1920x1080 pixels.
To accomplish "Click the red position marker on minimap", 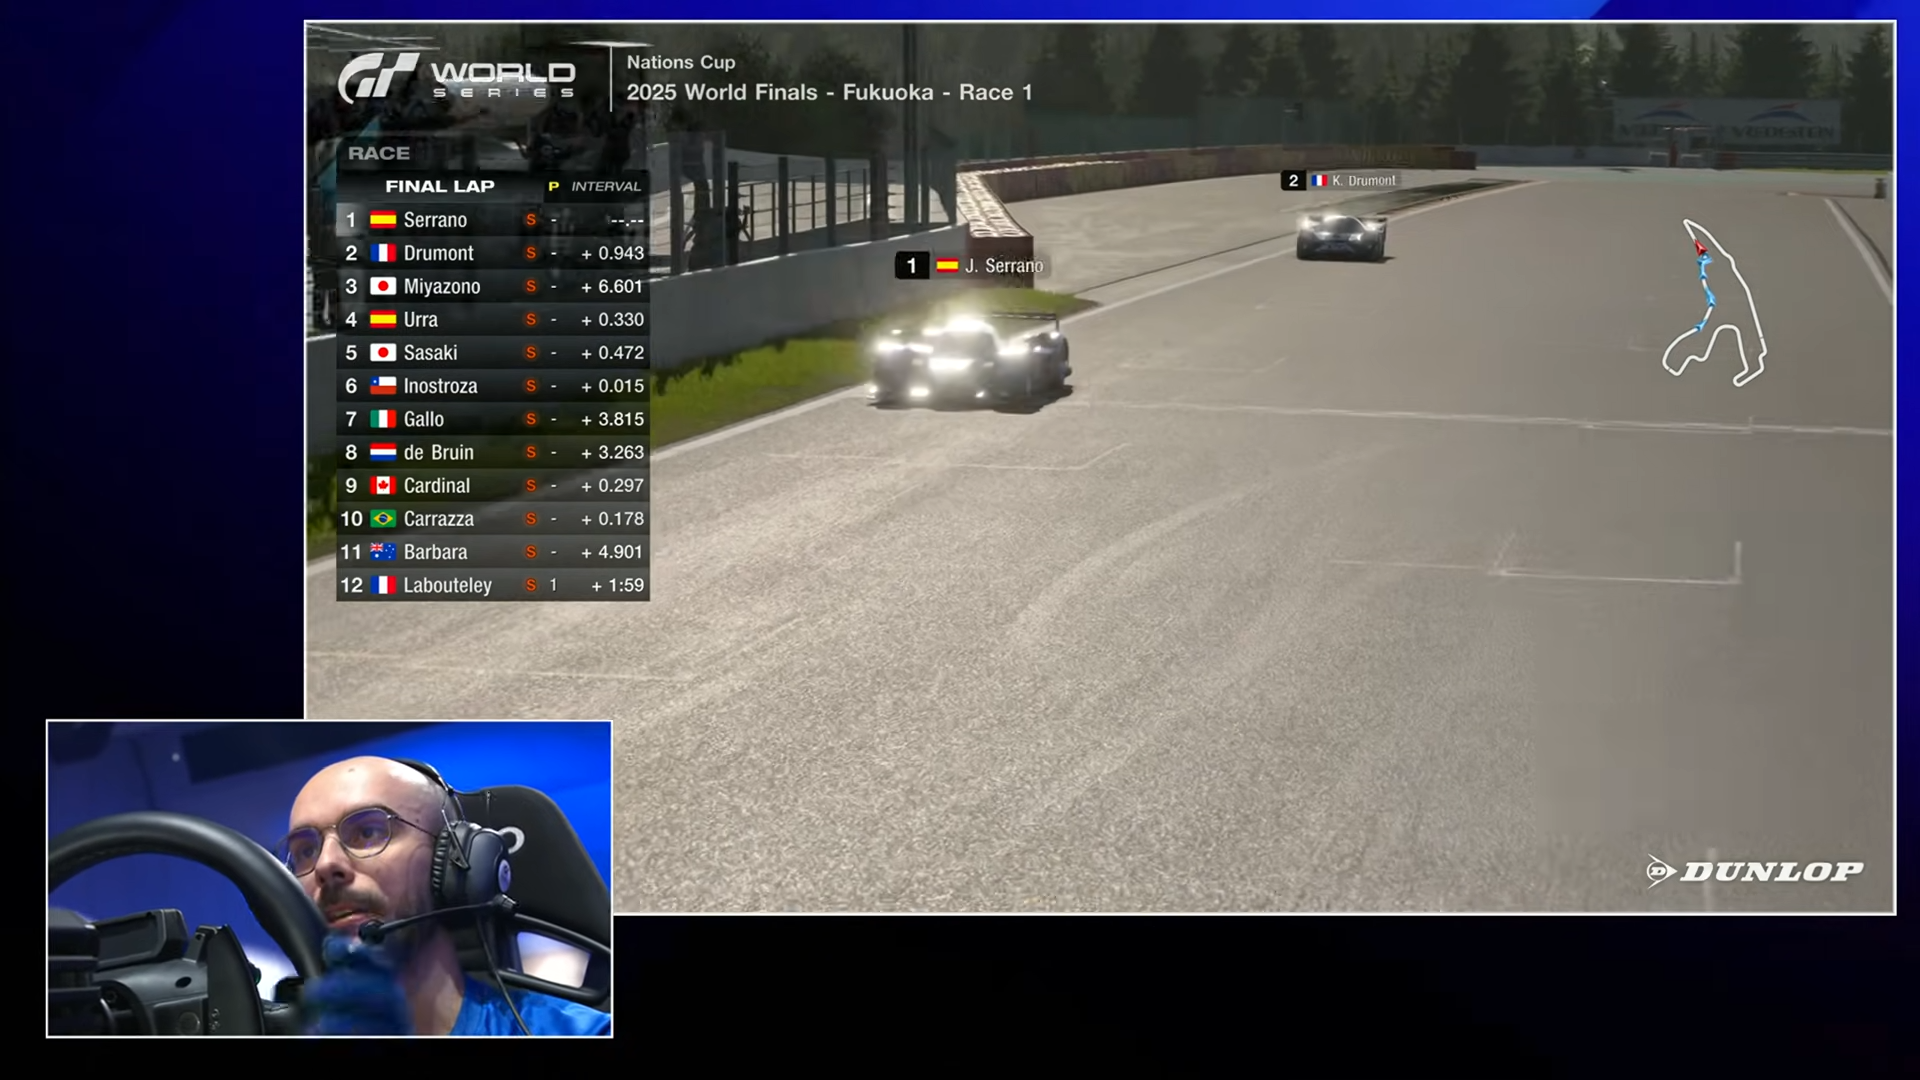I will click(x=1699, y=247).
